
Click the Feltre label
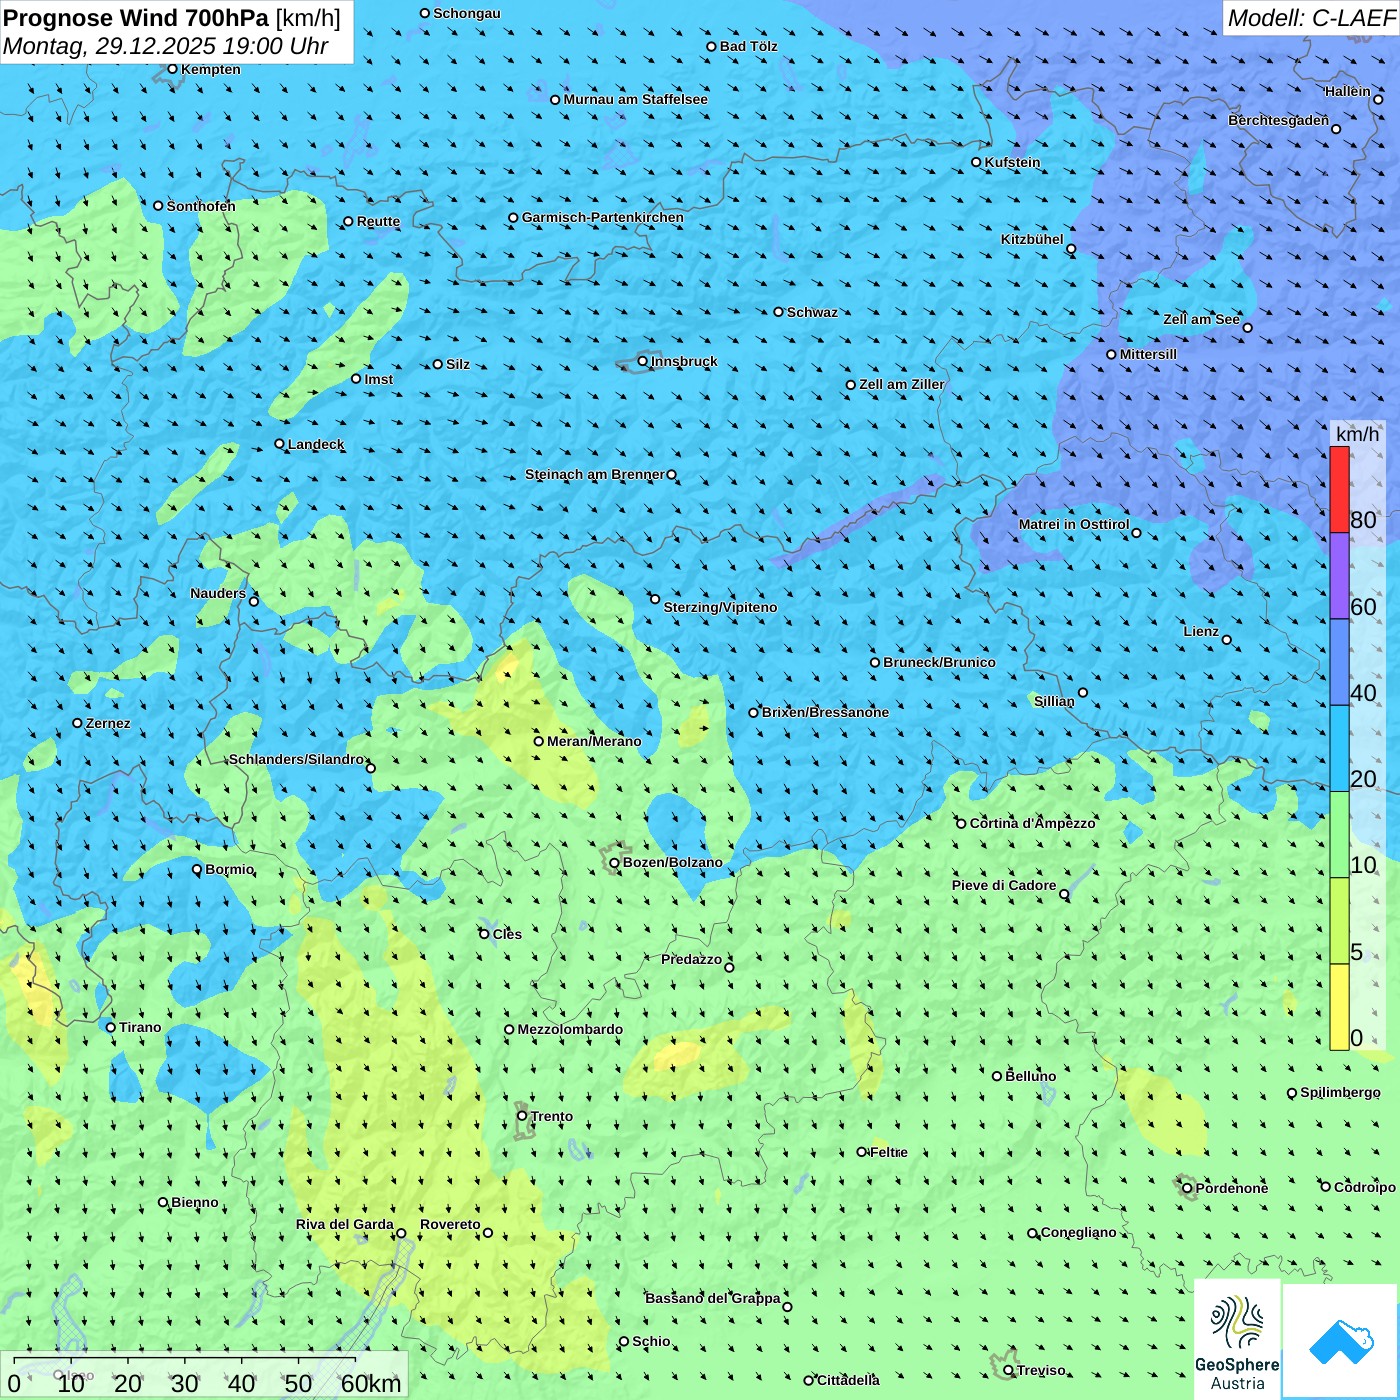point(889,1152)
